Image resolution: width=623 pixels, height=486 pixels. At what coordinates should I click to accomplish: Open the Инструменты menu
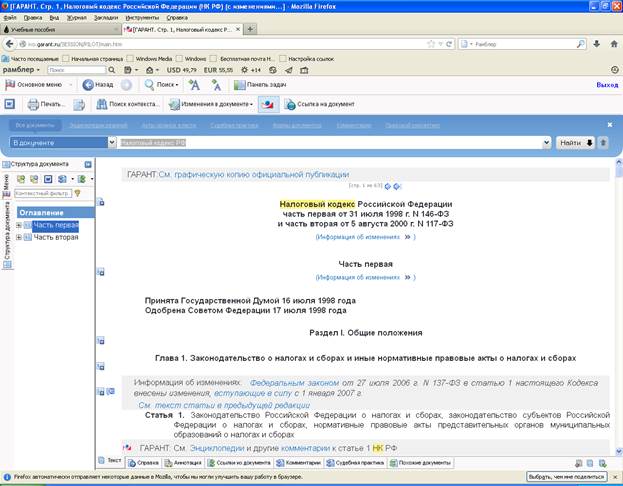(x=142, y=17)
